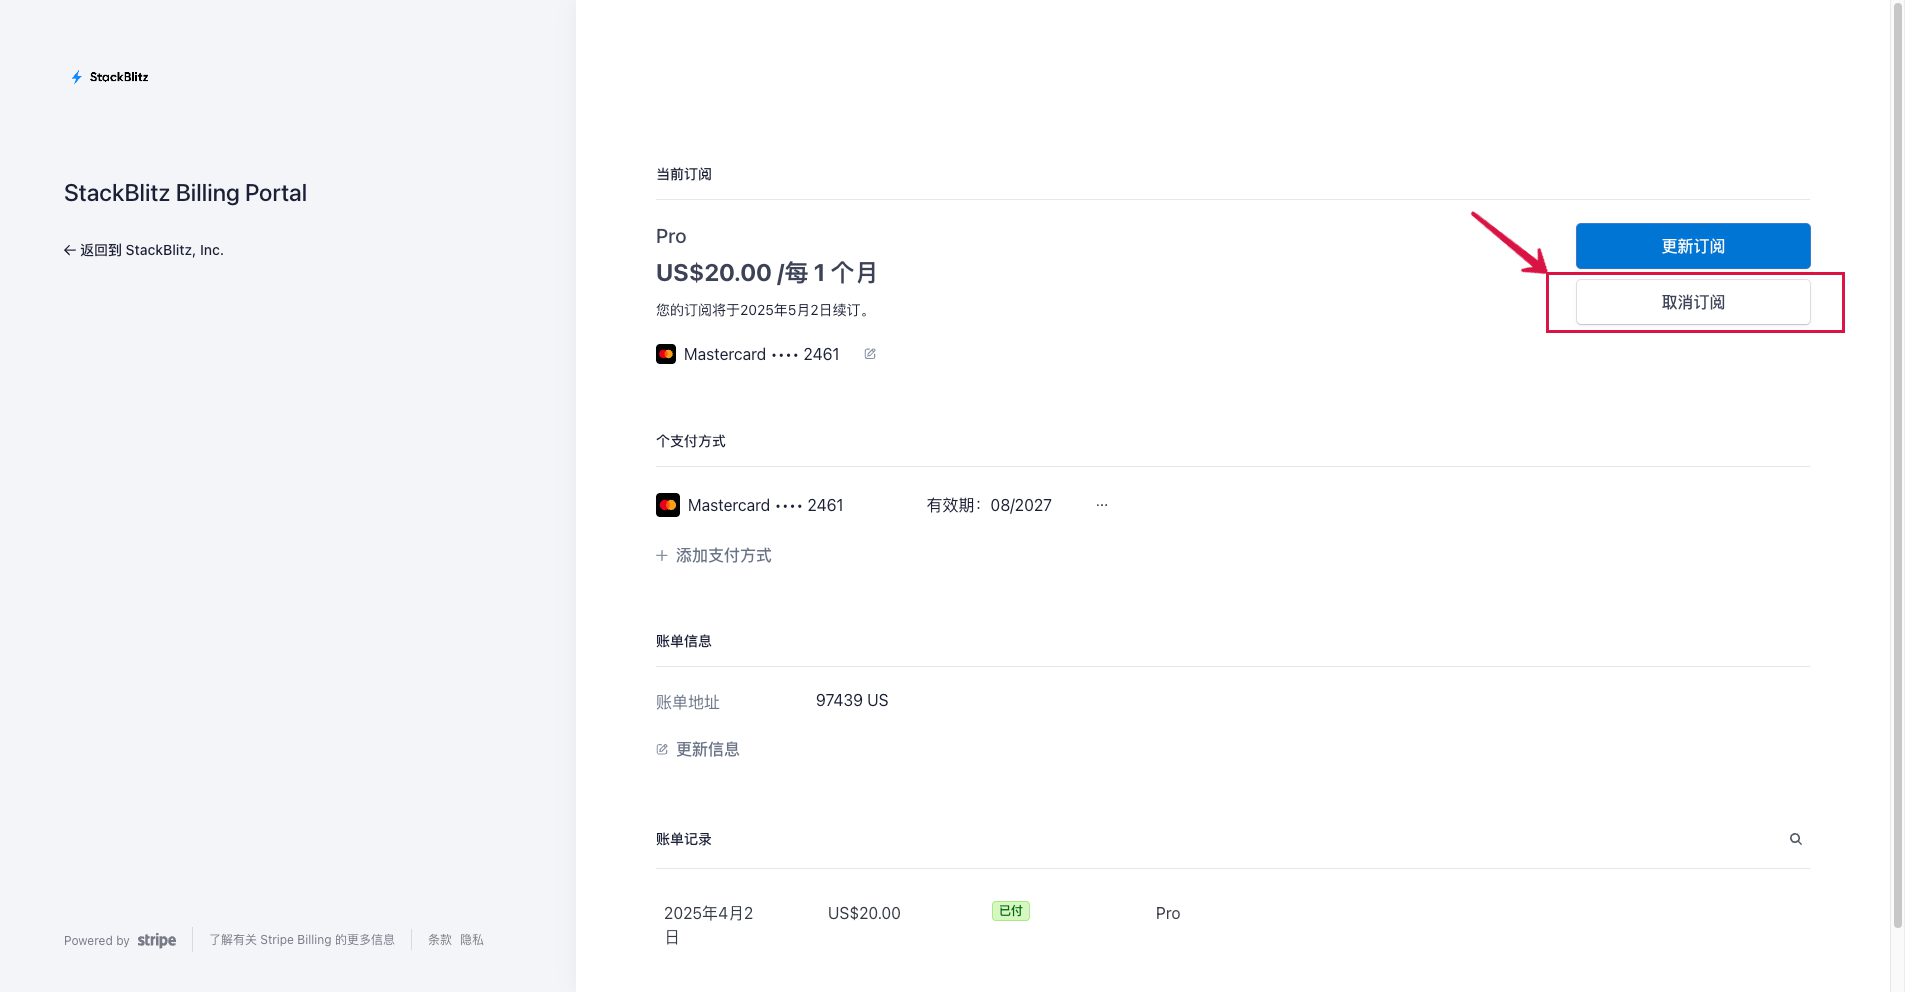Click the Mastercard logo in payment methods
This screenshot has width=1920, height=992.
point(668,505)
